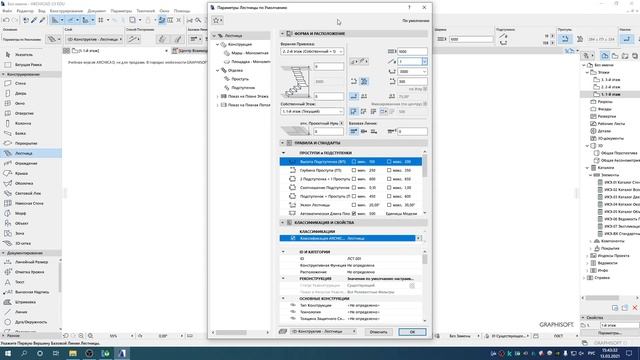
Task: Open the Windows Start menu
Action: (x=8, y=353)
